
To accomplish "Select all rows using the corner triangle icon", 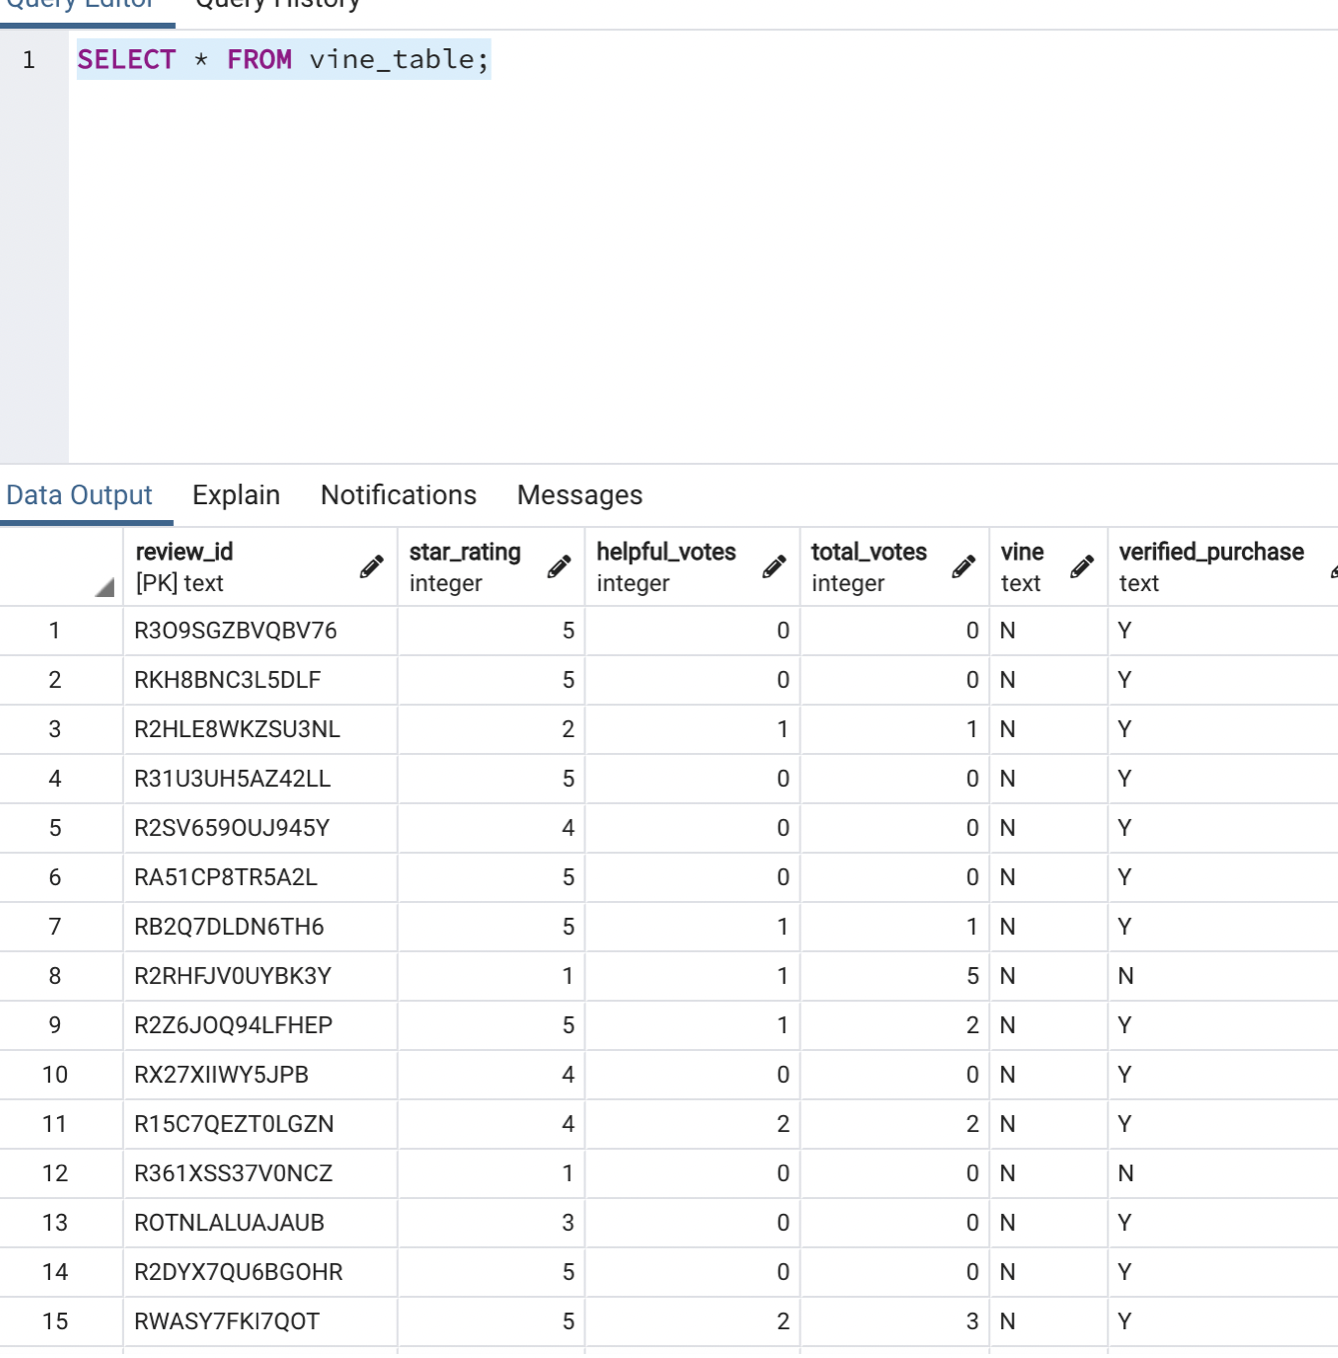I will pos(104,590).
